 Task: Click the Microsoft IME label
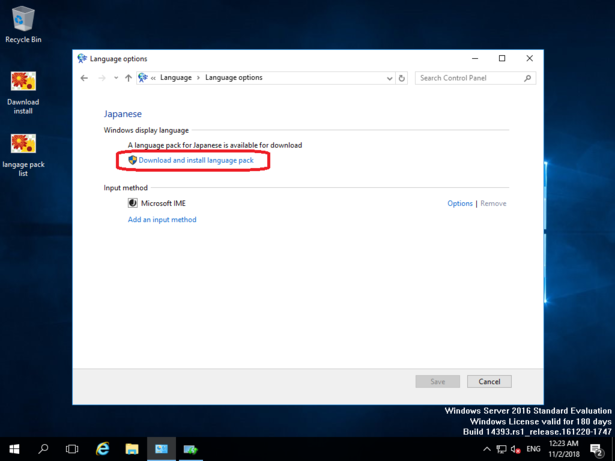pos(163,203)
